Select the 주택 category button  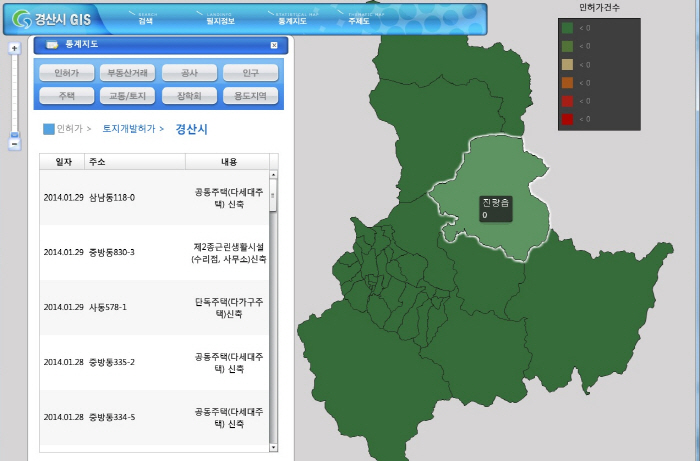pos(67,96)
